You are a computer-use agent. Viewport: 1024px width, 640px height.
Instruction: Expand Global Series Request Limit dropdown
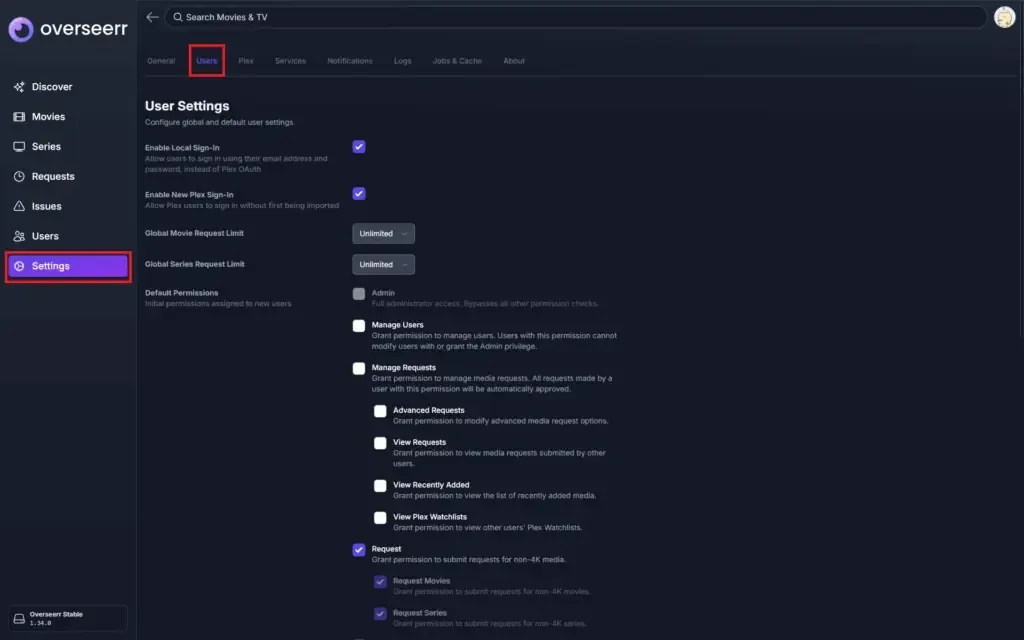(383, 265)
